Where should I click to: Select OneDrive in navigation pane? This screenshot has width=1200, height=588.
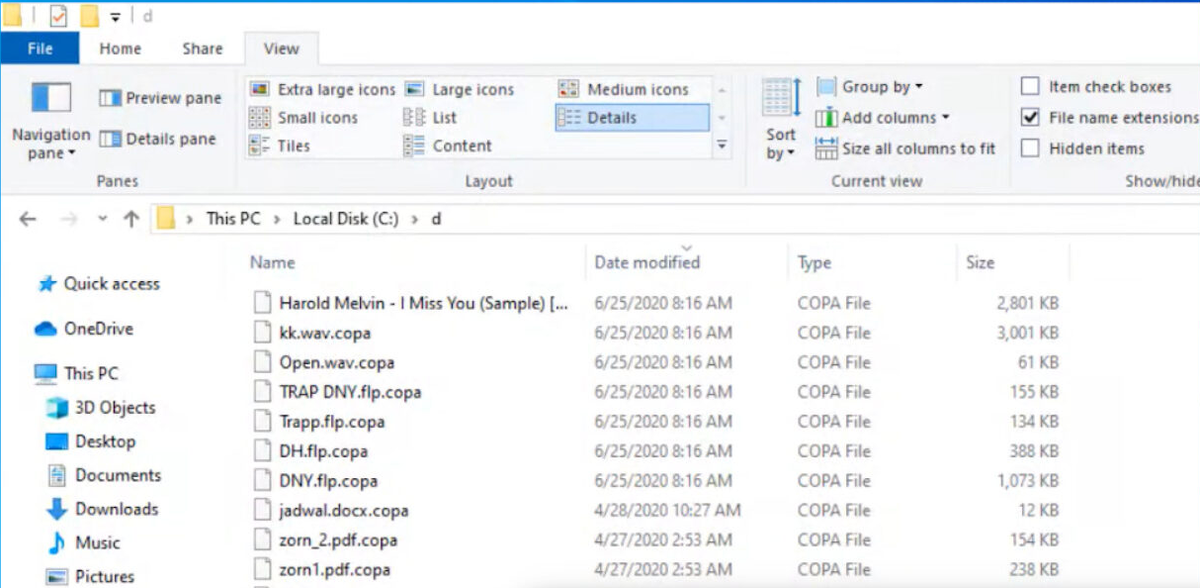pos(84,328)
